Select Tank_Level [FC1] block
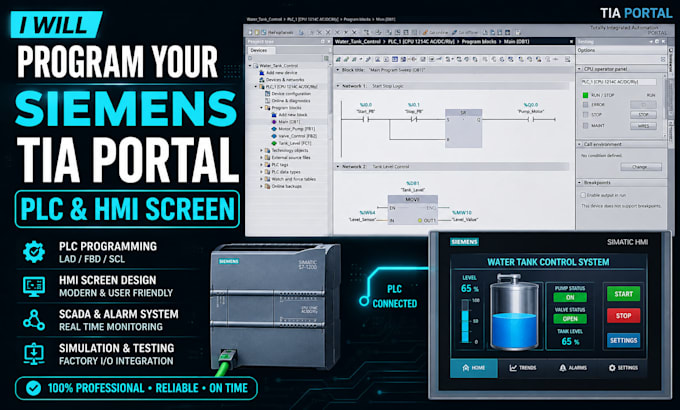Viewport: 680px width, 410px height. click(291, 143)
